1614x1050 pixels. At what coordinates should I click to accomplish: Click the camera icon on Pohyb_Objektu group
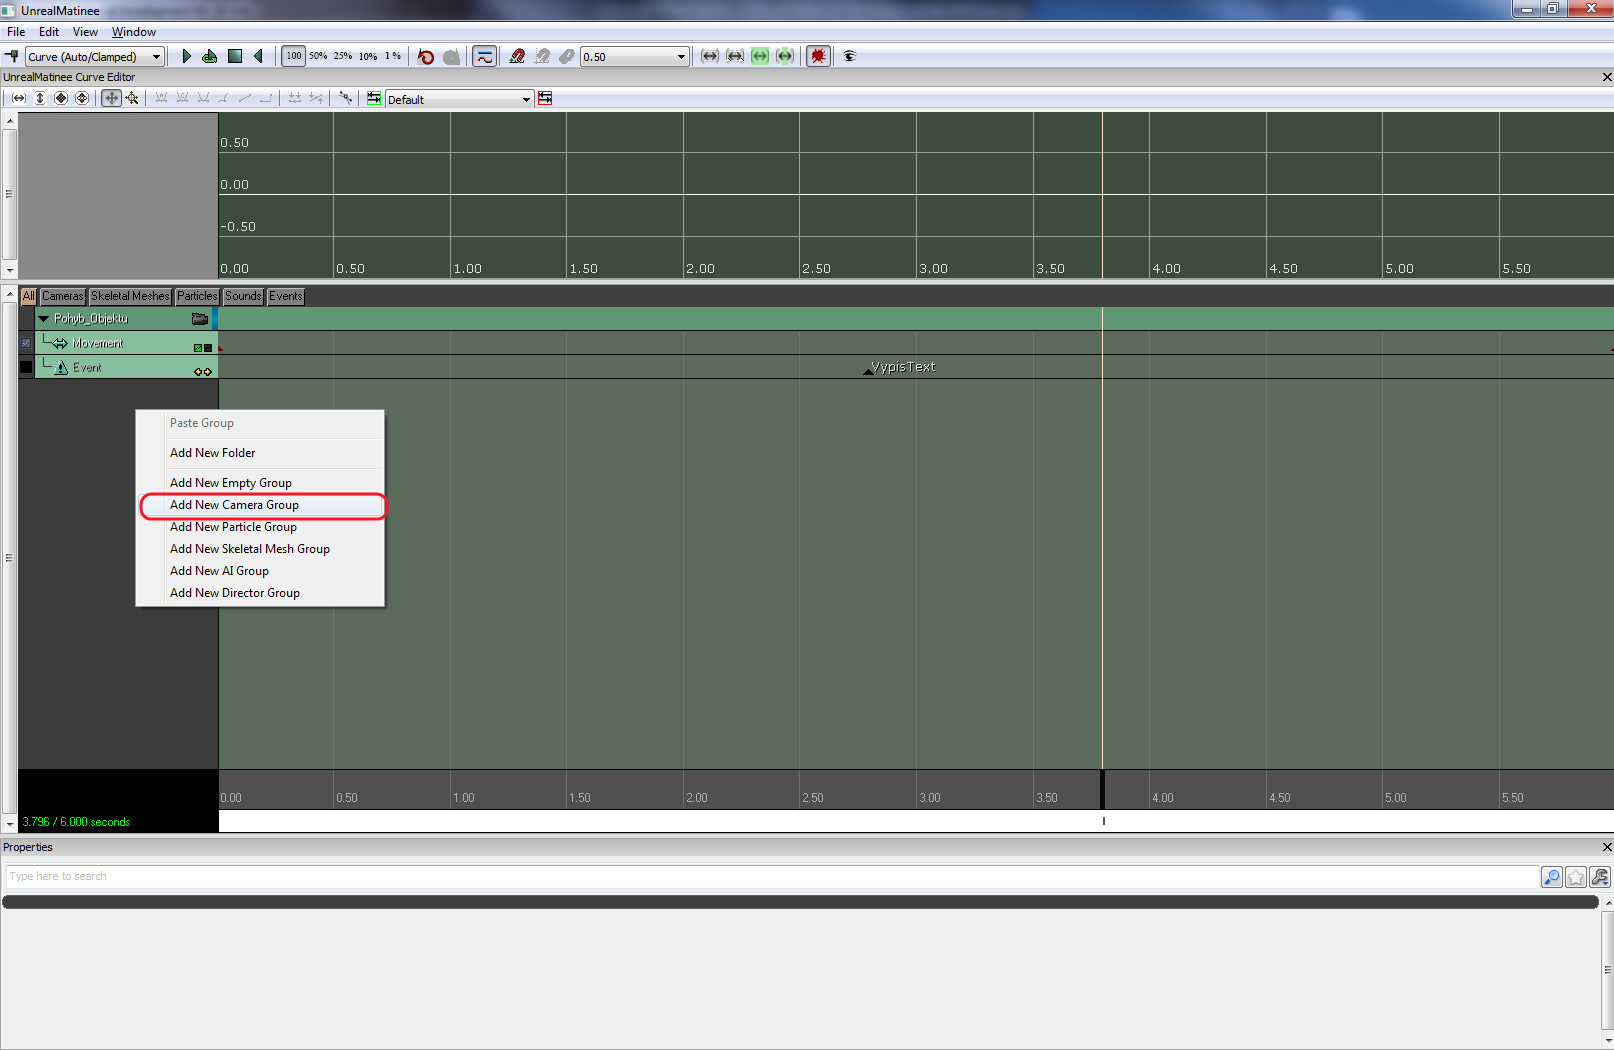200,319
